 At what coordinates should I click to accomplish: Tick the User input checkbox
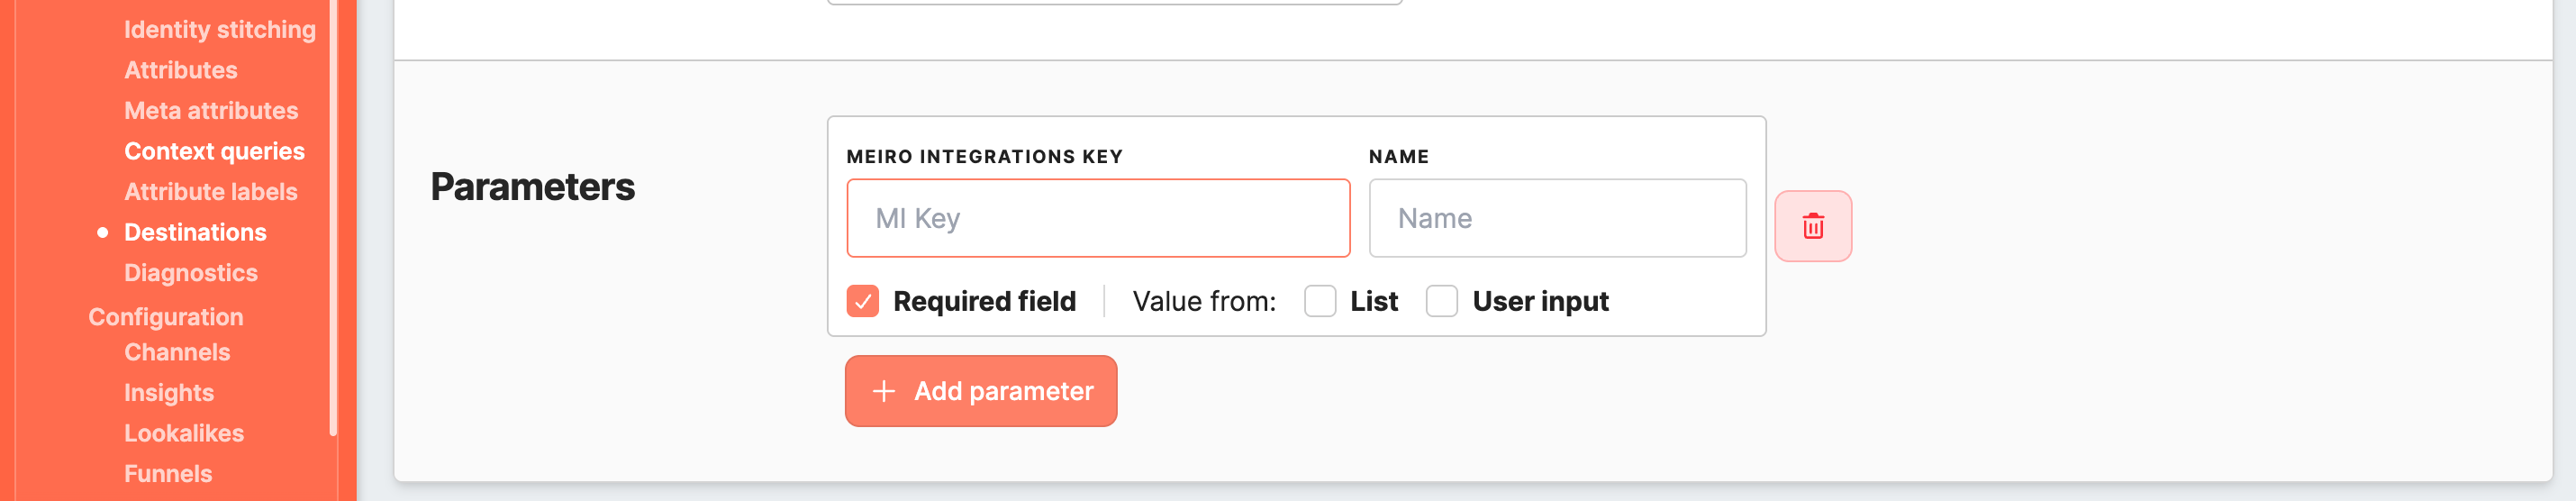(1441, 301)
